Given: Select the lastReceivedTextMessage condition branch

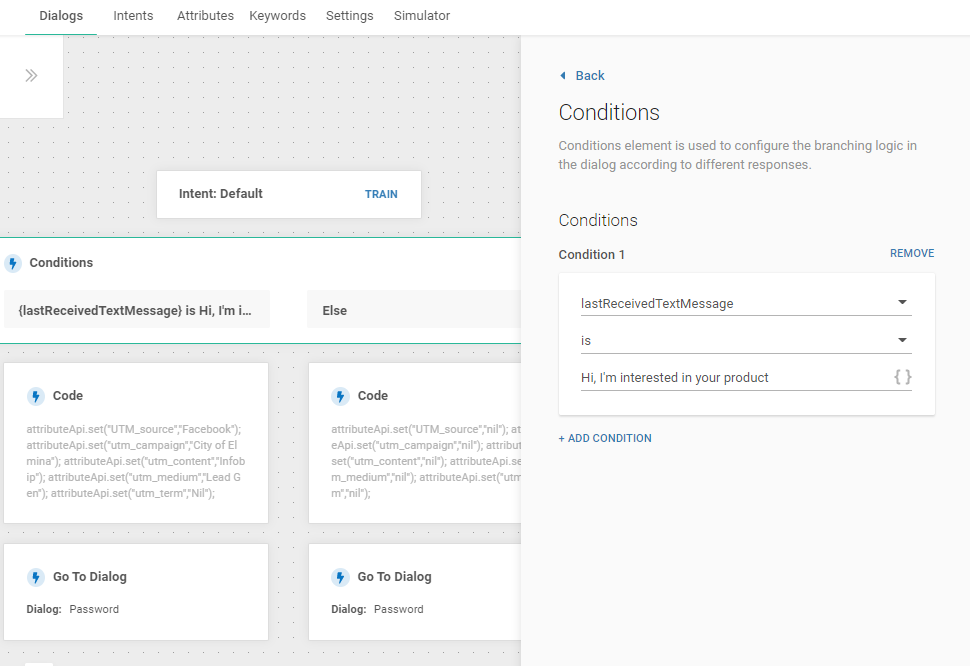Looking at the screenshot, I should [x=137, y=310].
